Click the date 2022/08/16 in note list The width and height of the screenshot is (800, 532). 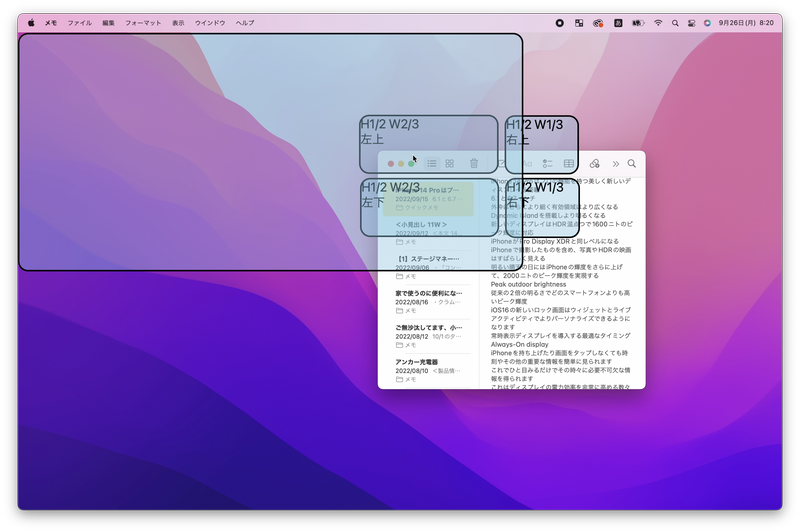tap(412, 302)
